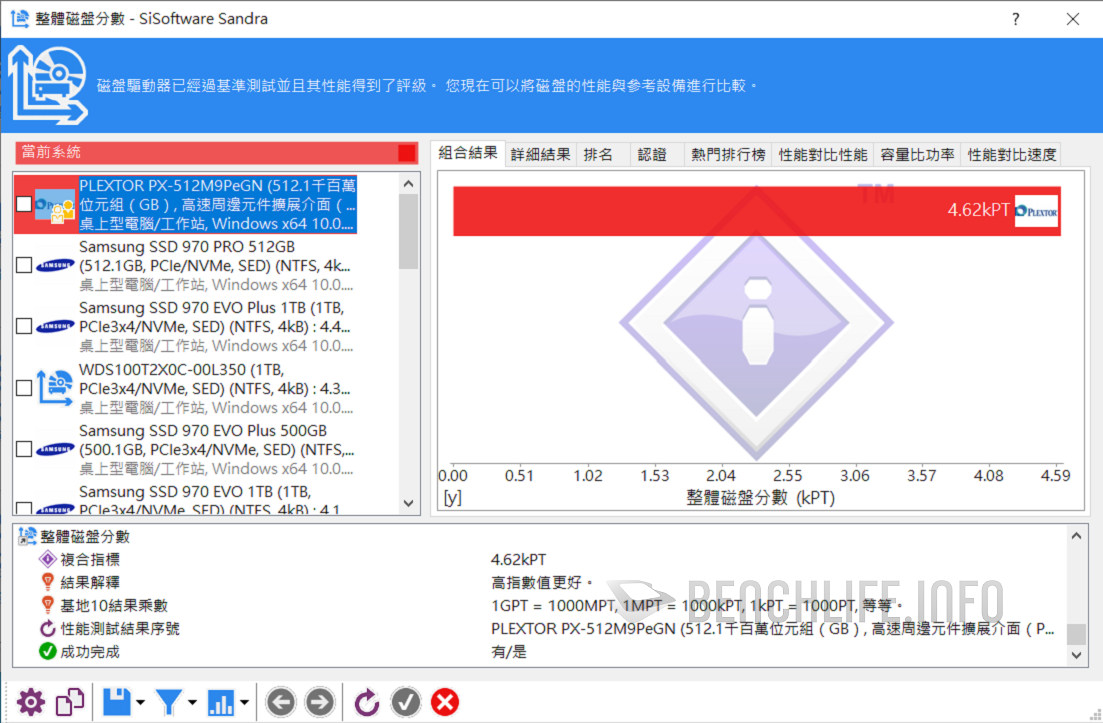Open the 性能對比速度 tab
Viewport: 1103px width, 723px height.
(x=1012, y=154)
